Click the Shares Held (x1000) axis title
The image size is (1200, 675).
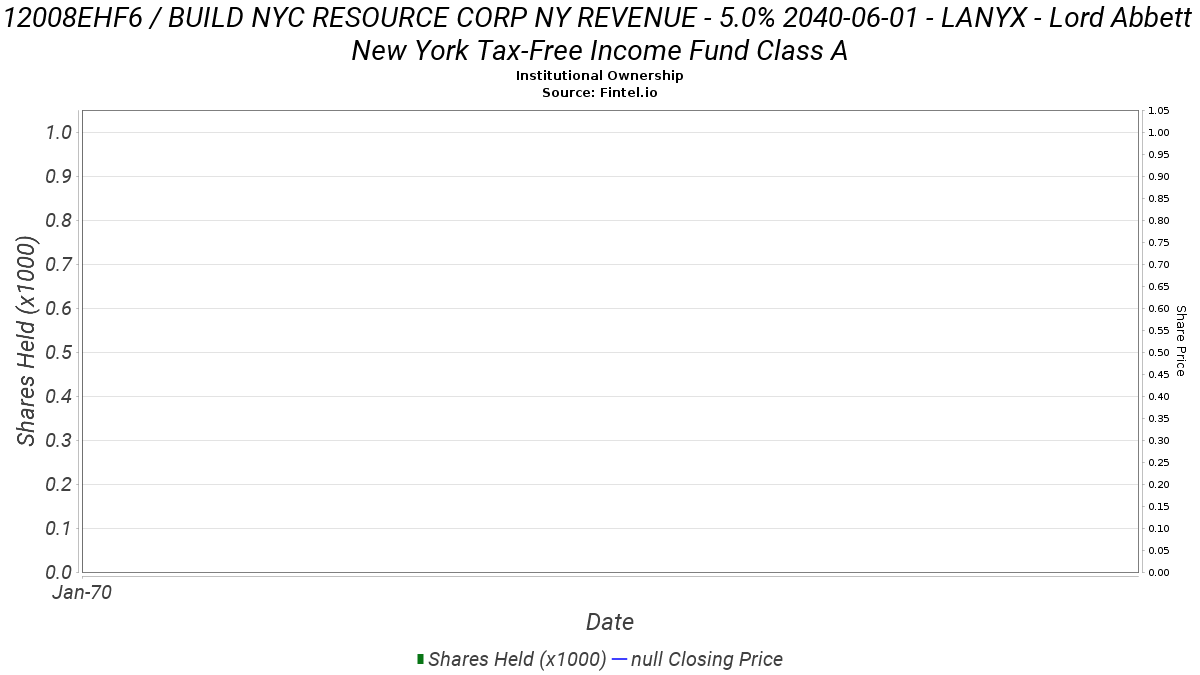[27, 341]
